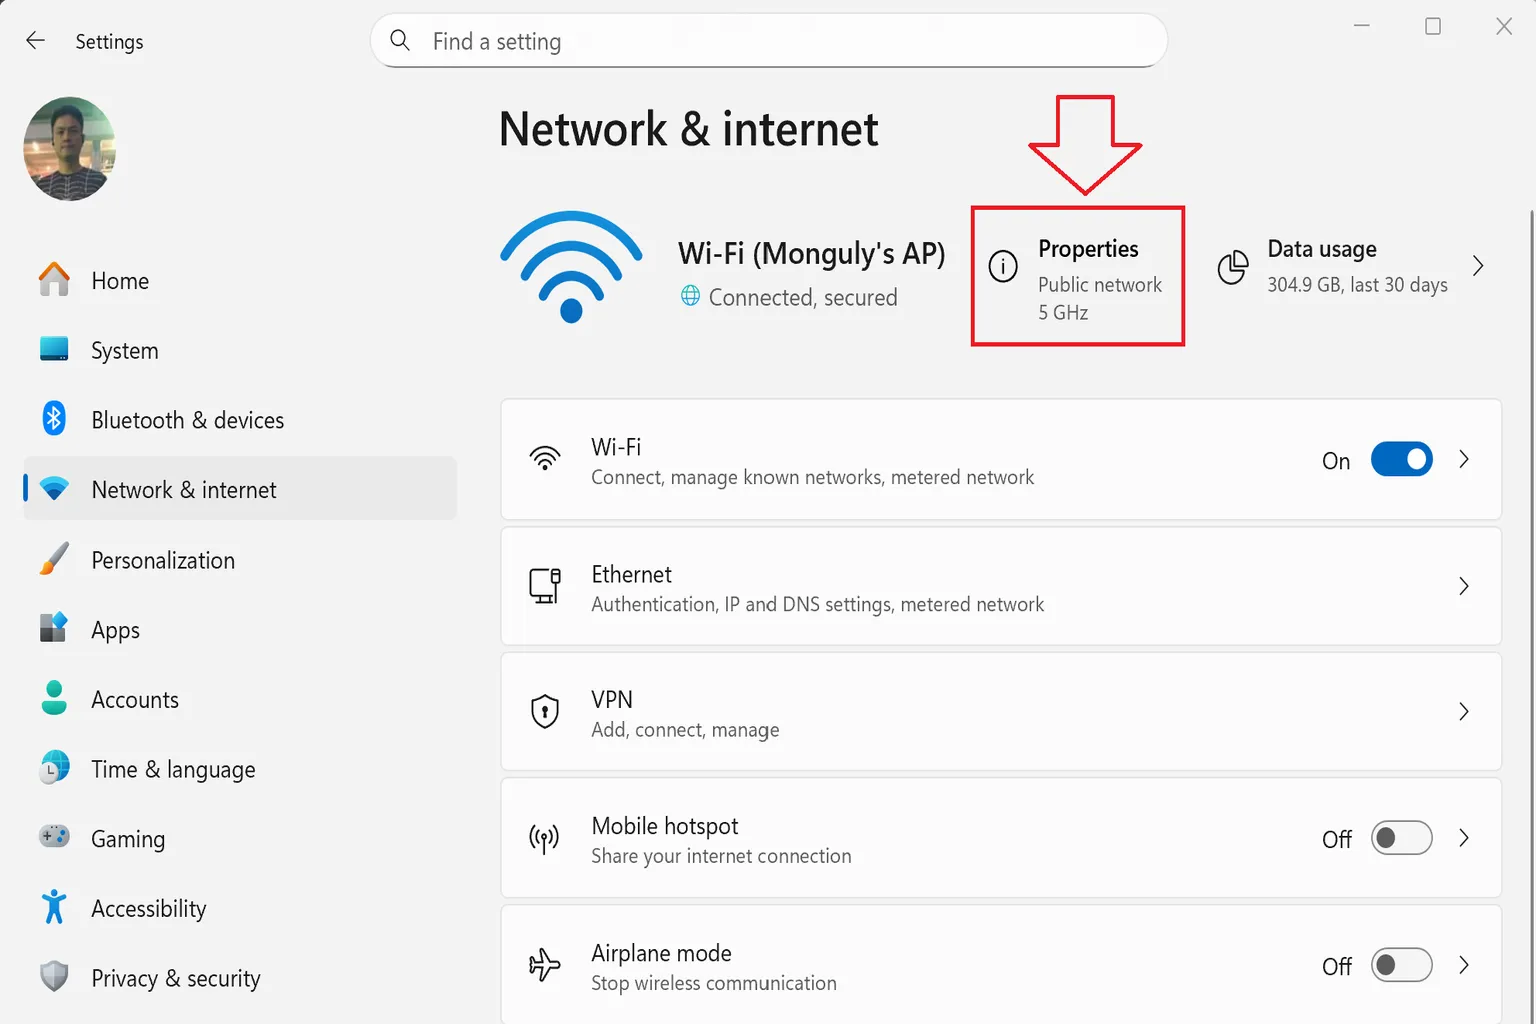Click the Airplane mode plane icon
The width and height of the screenshot is (1536, 1024).
(545, 965)
